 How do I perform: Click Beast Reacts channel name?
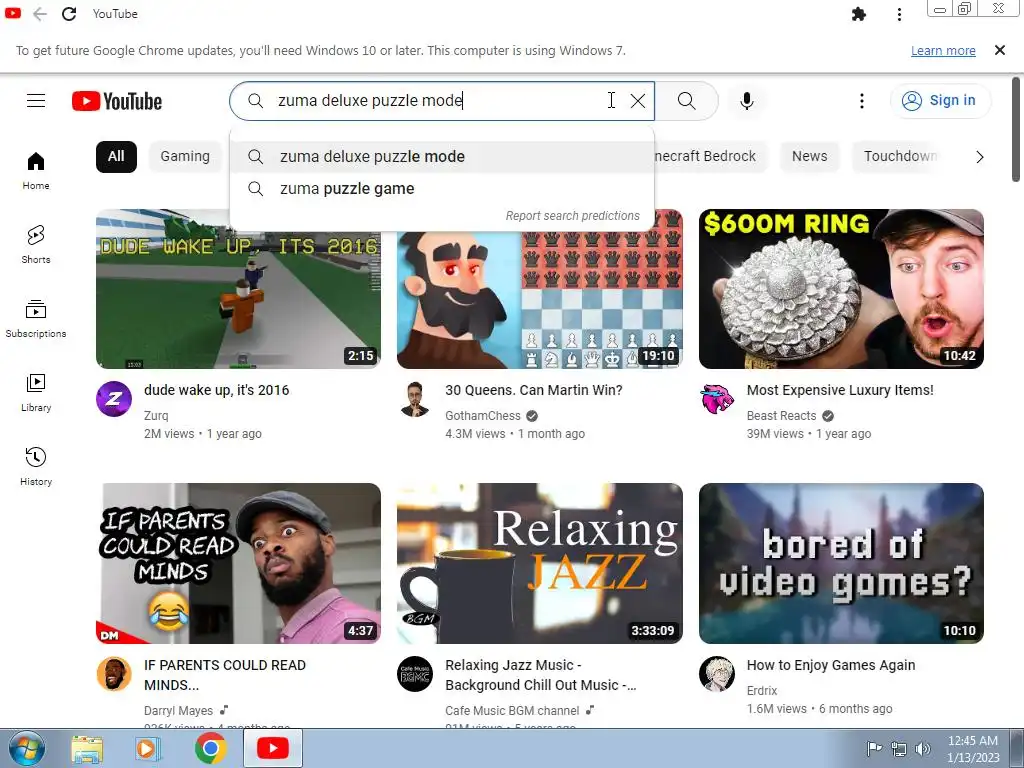pos(781,415)
